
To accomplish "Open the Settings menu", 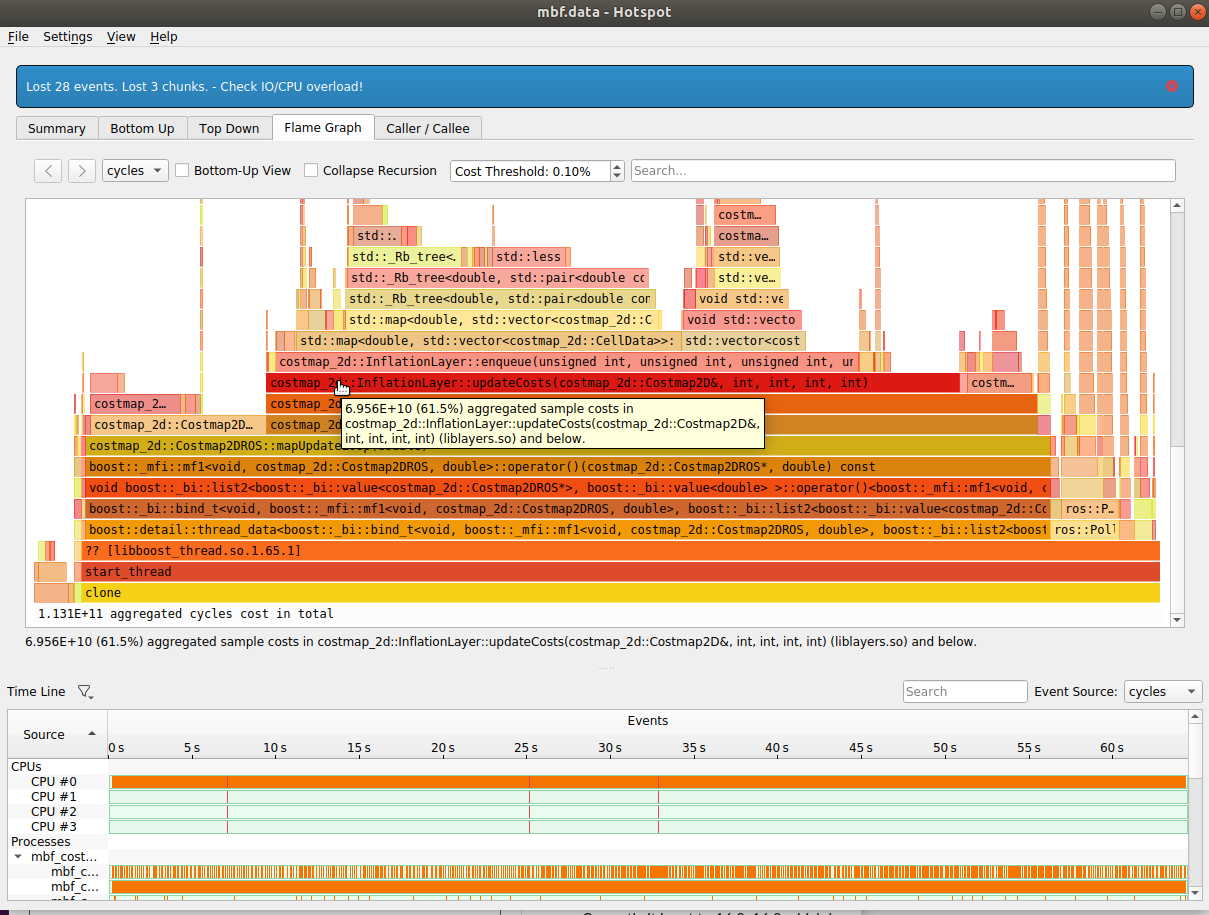I will [67, 36].
